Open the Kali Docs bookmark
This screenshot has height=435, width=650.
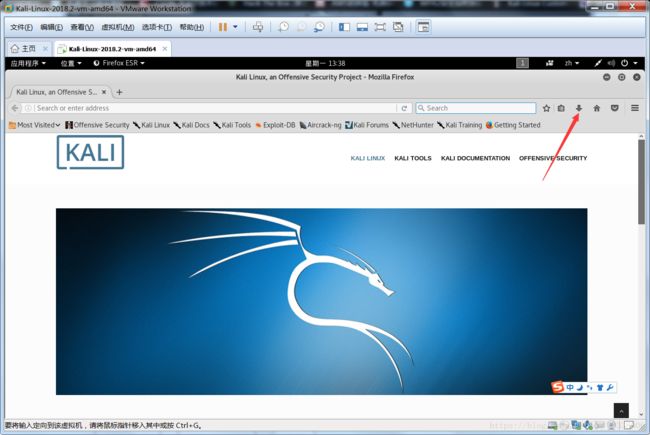[191, 125]
